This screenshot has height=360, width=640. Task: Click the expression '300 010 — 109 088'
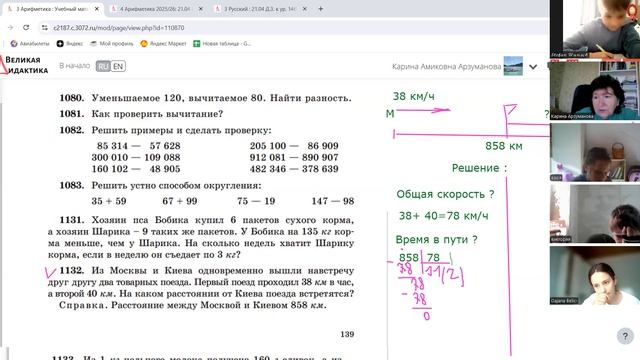tap(136, 157)
